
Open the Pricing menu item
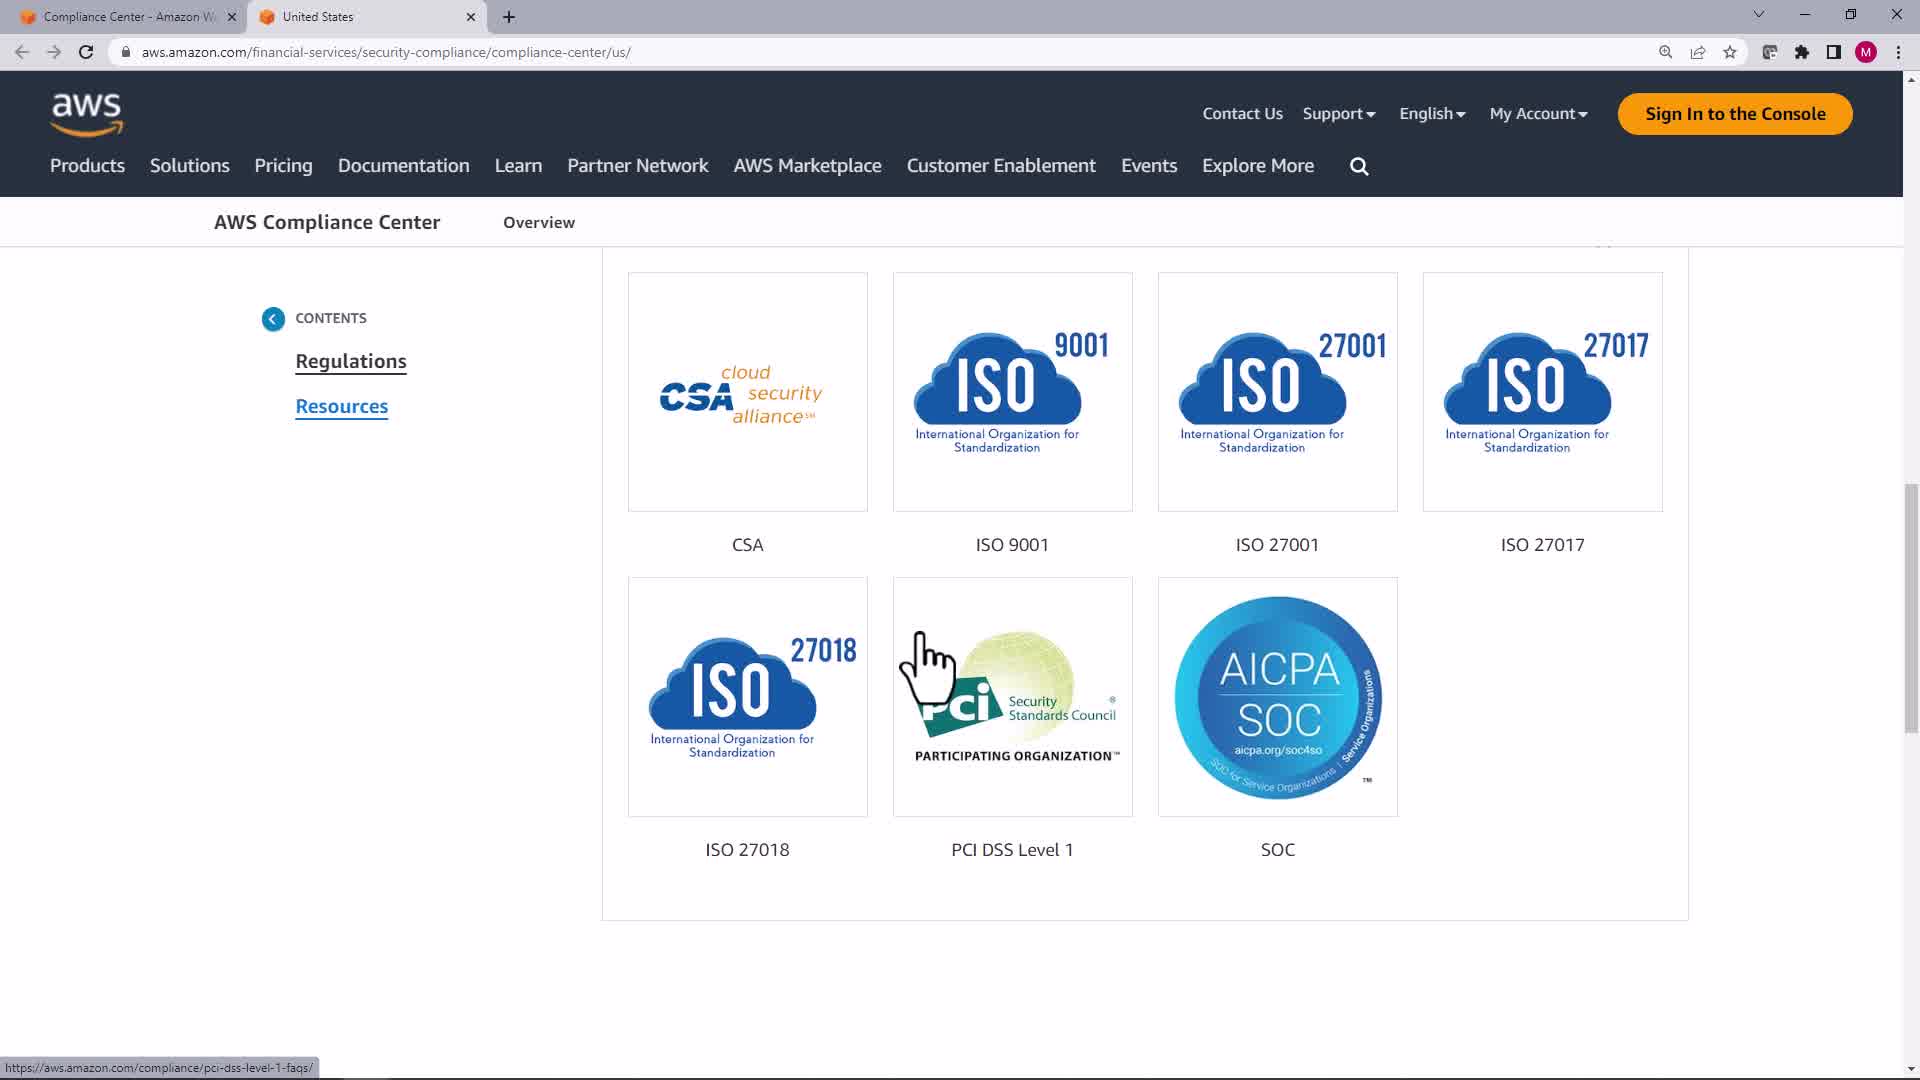pos(283,166)
